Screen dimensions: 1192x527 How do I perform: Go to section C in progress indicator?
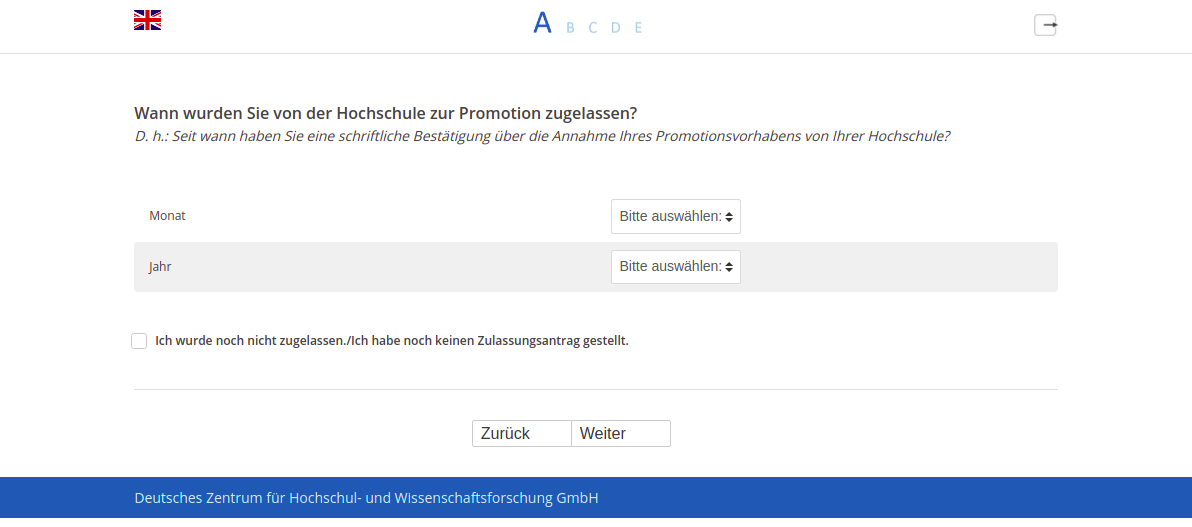(592, 28)
